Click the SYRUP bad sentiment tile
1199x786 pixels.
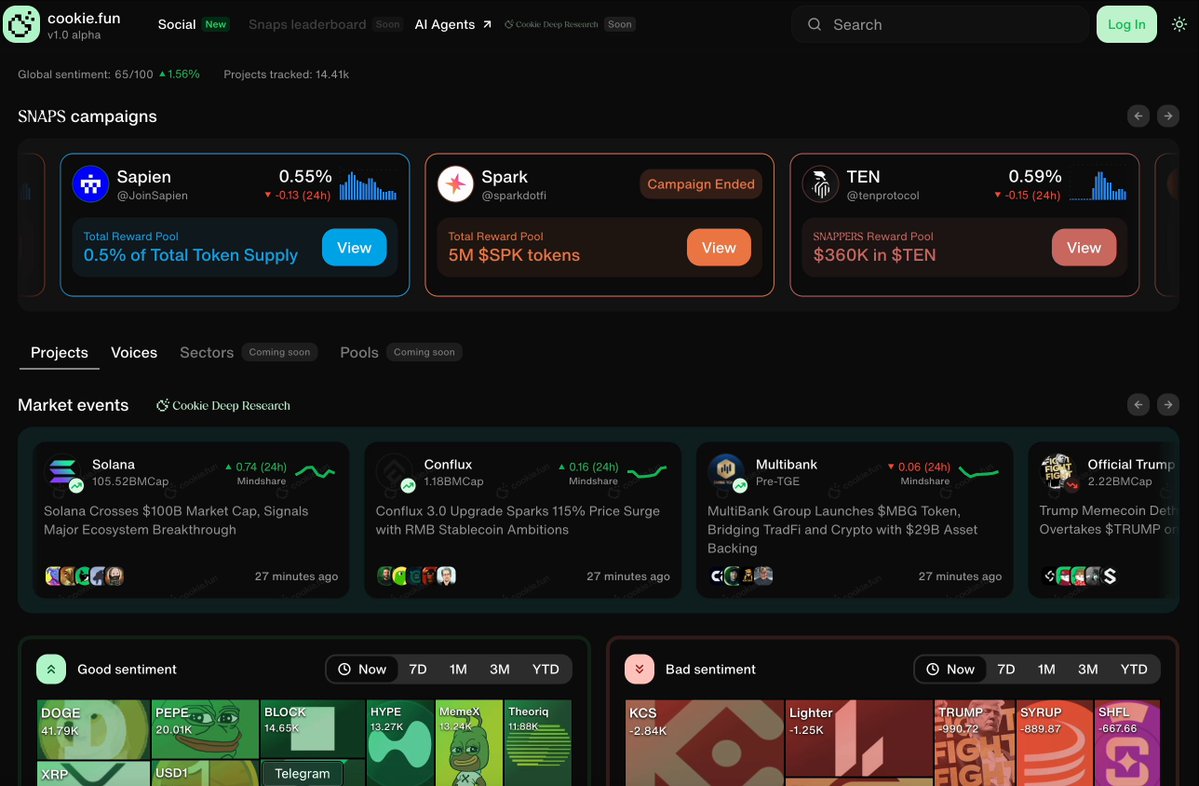pos(1054,743)
